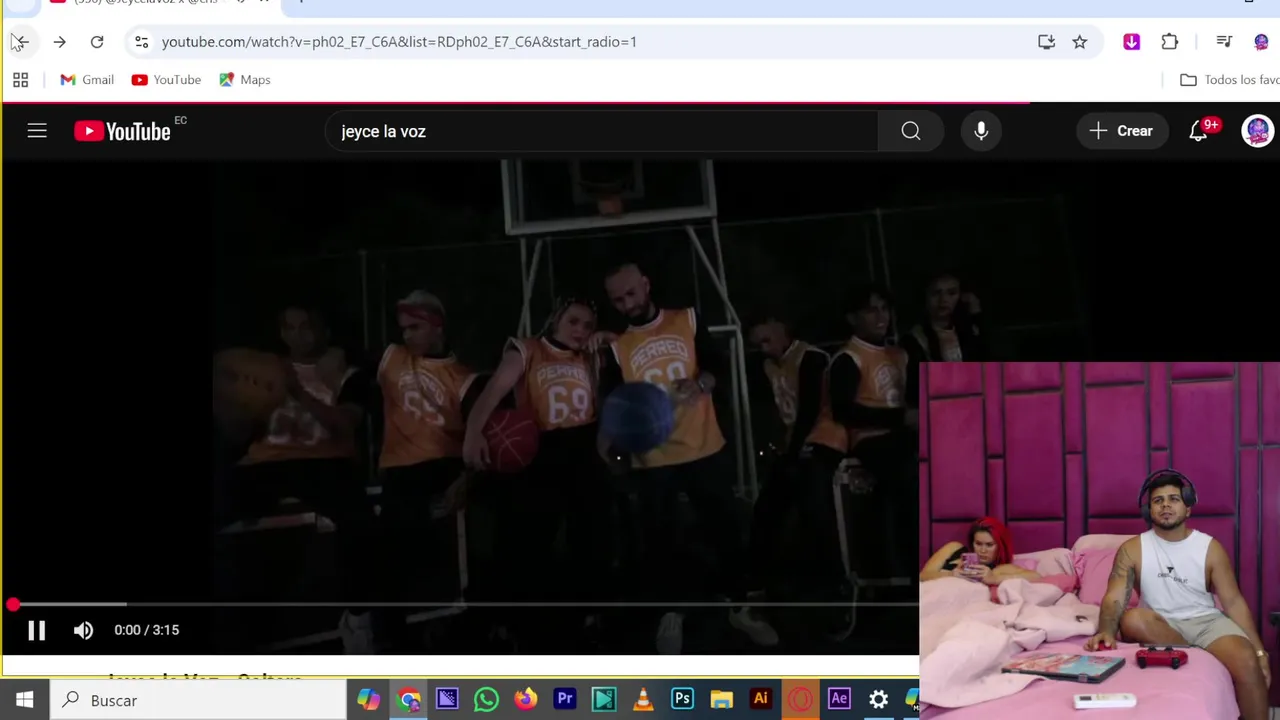Screen dimensions: 1280x720
Task: Open the Chrome profile avatar
Action: 1261,42
